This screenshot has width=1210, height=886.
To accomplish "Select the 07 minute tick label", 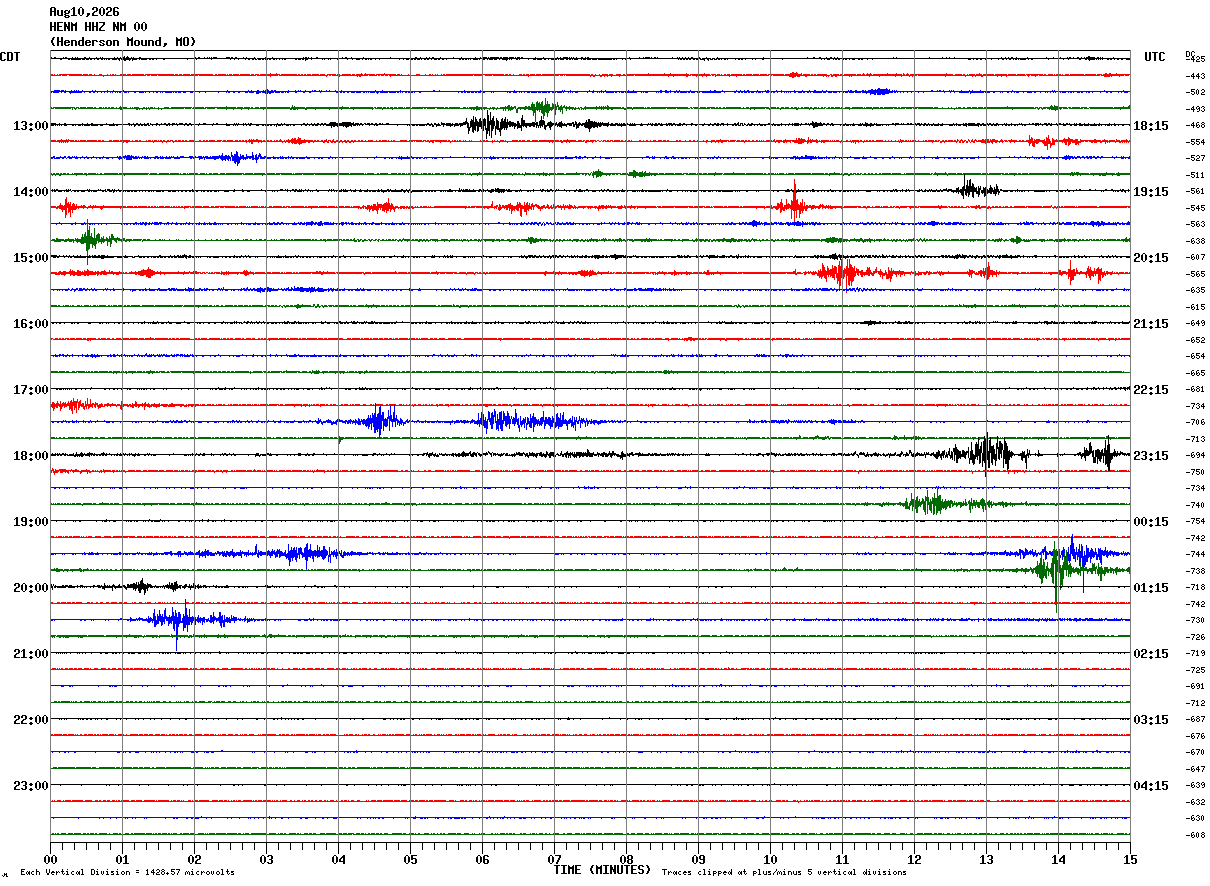I will tap(554, 860).
